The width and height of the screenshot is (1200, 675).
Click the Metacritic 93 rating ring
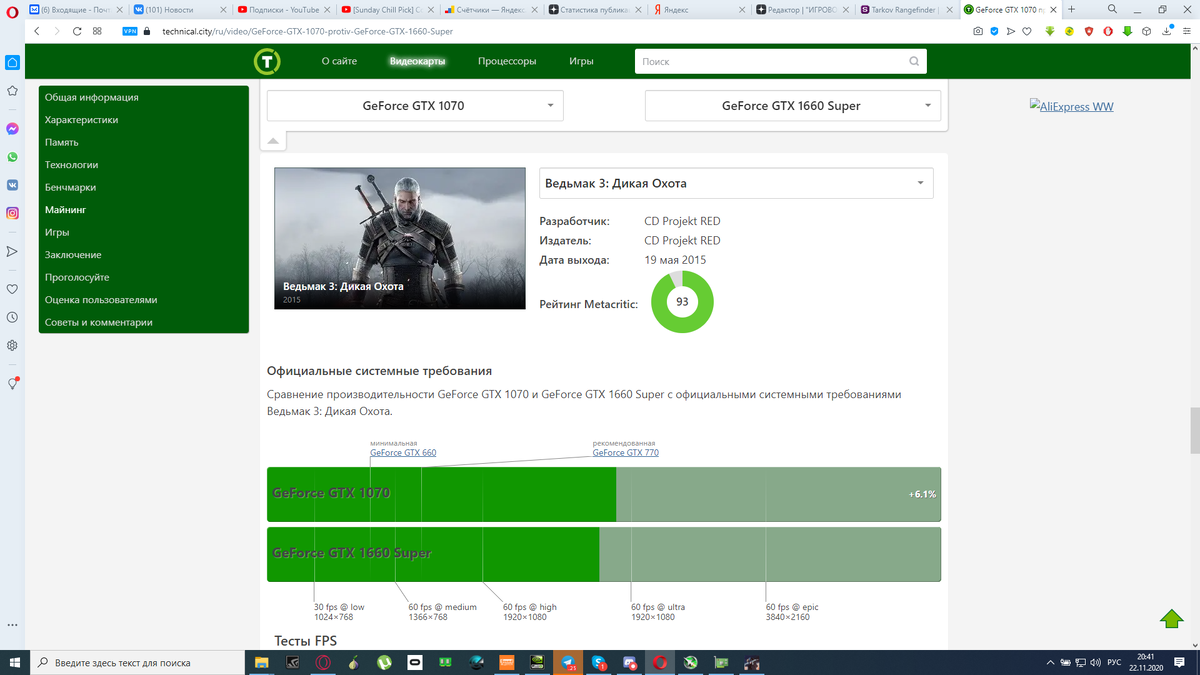[x=682, y=302]
